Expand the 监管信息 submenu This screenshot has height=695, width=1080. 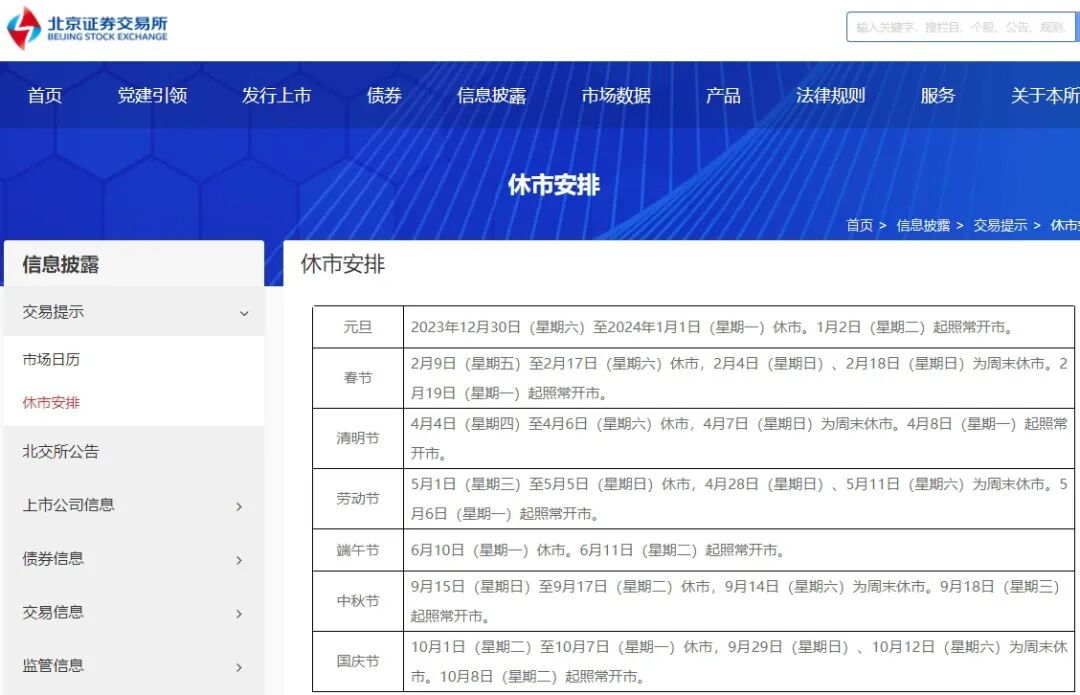click(x=135, y=665)
